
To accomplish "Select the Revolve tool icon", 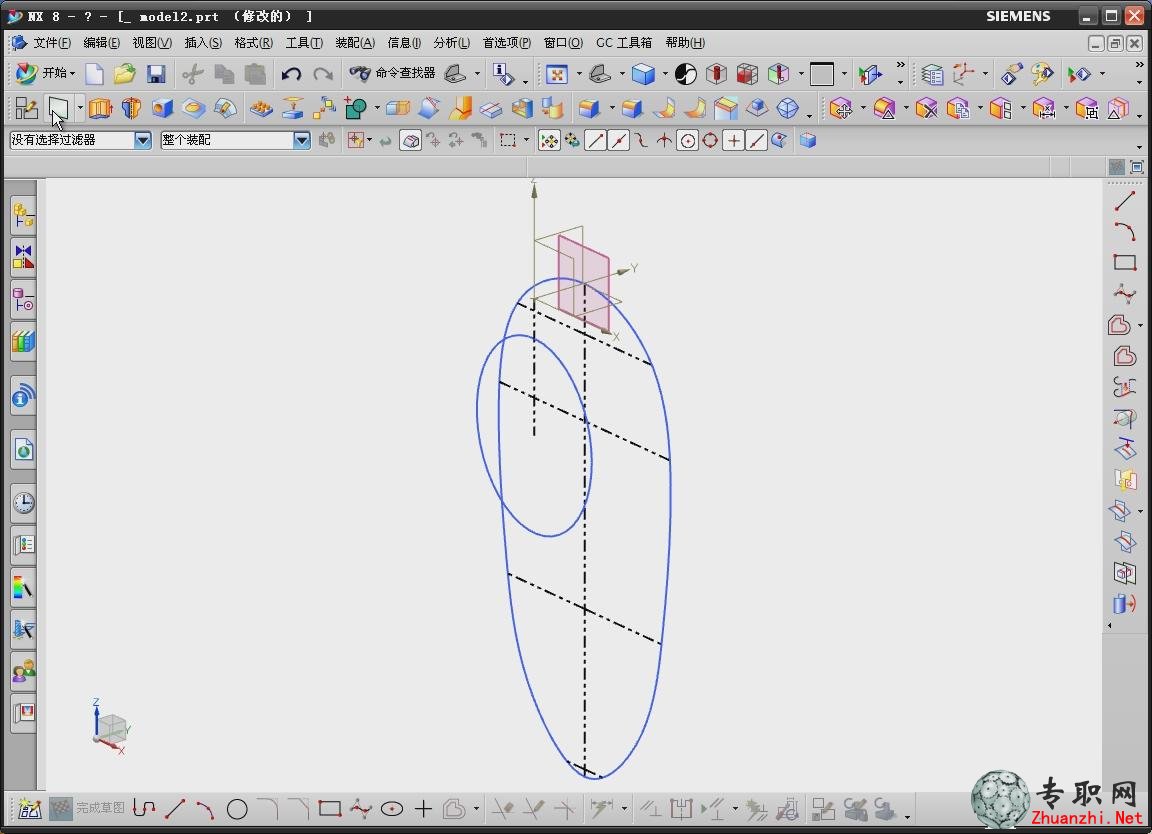I will (x=131, y=109).
